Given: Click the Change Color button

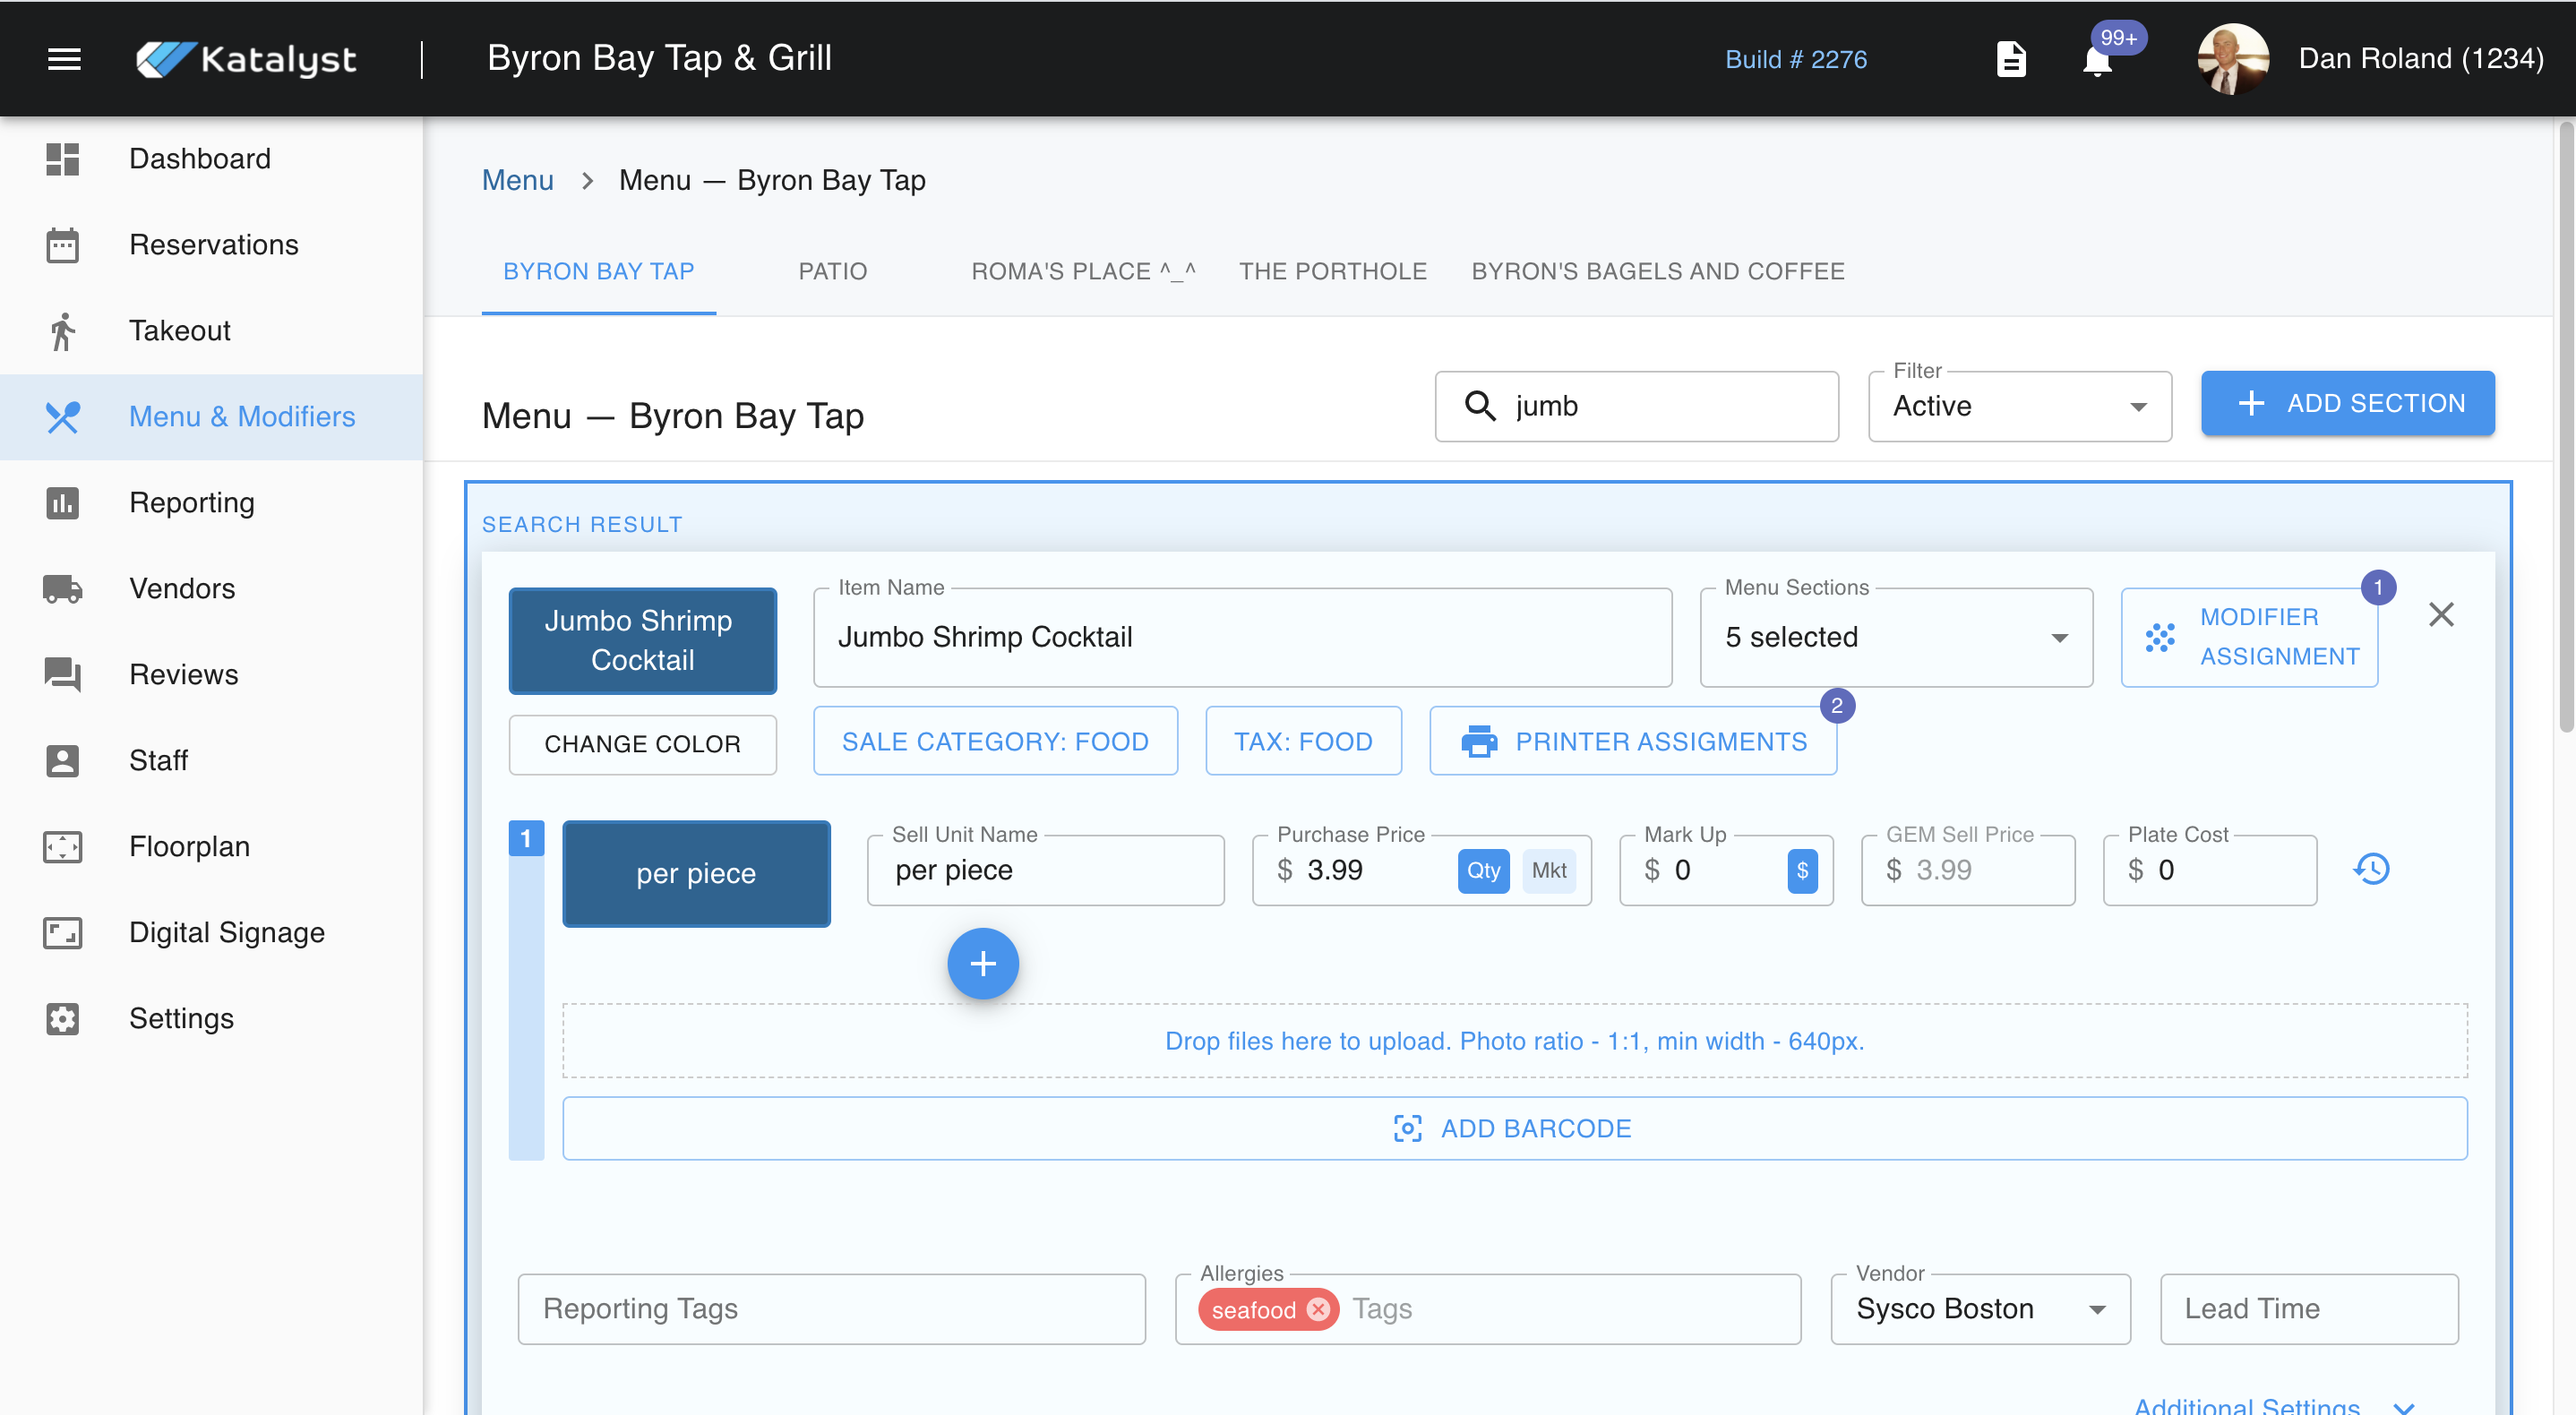Looking at the screenshot, I should point(642,744).
